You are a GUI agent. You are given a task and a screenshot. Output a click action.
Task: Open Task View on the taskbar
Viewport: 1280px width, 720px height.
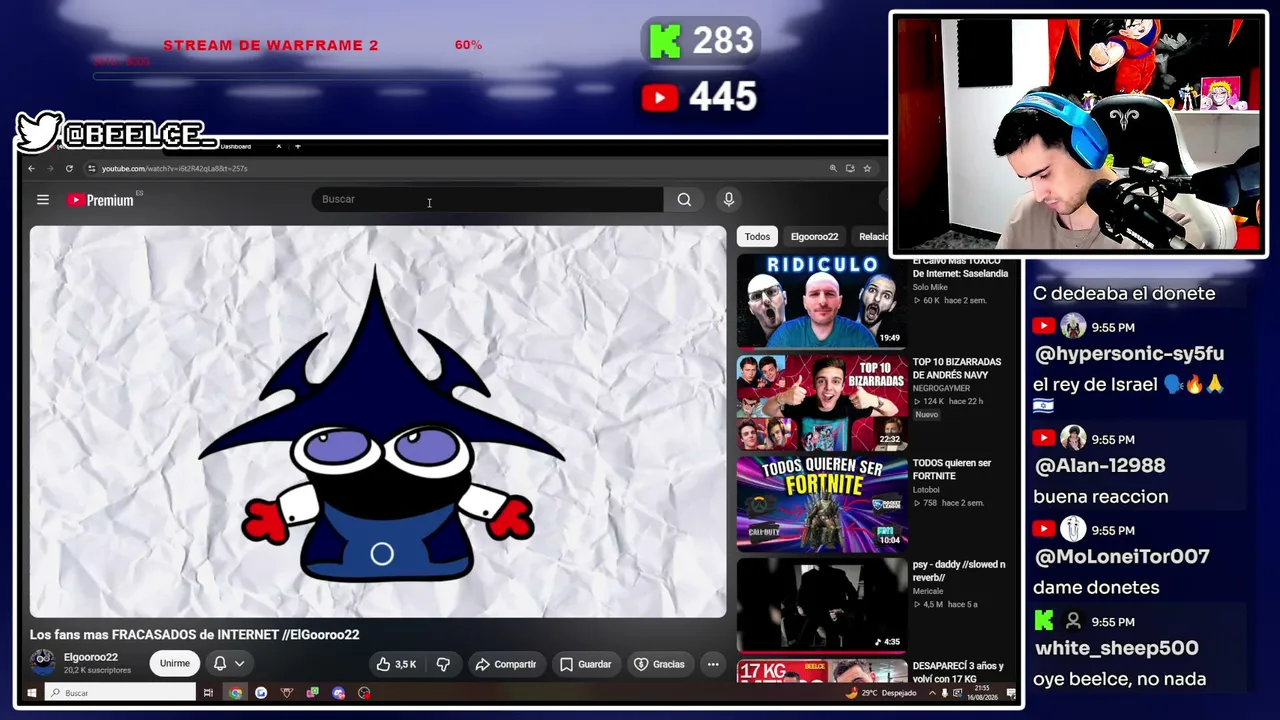[x=208, y=693]
